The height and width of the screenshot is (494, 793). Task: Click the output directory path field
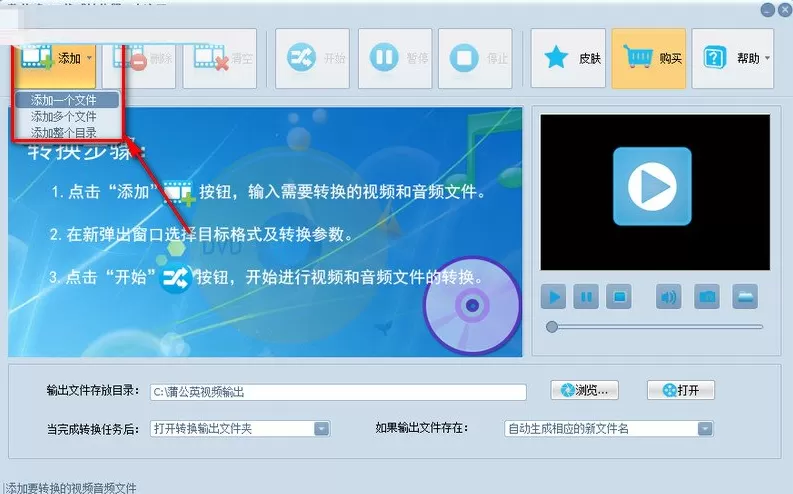338,392
